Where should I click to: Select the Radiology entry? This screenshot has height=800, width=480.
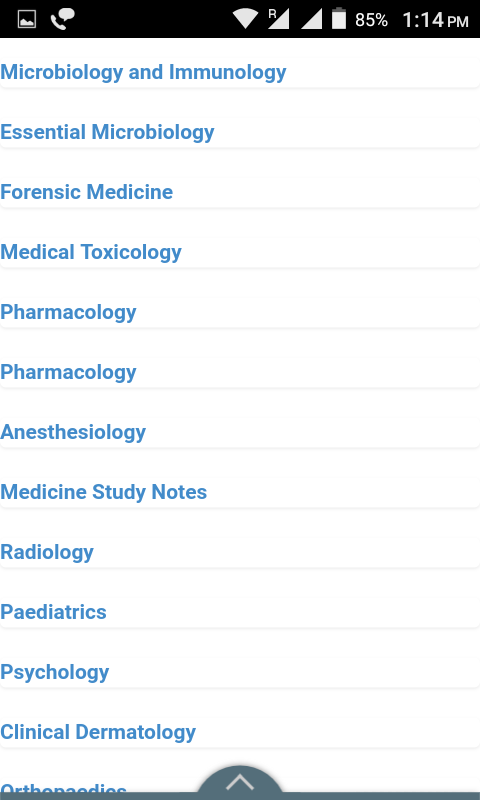[x=47, y=552]
